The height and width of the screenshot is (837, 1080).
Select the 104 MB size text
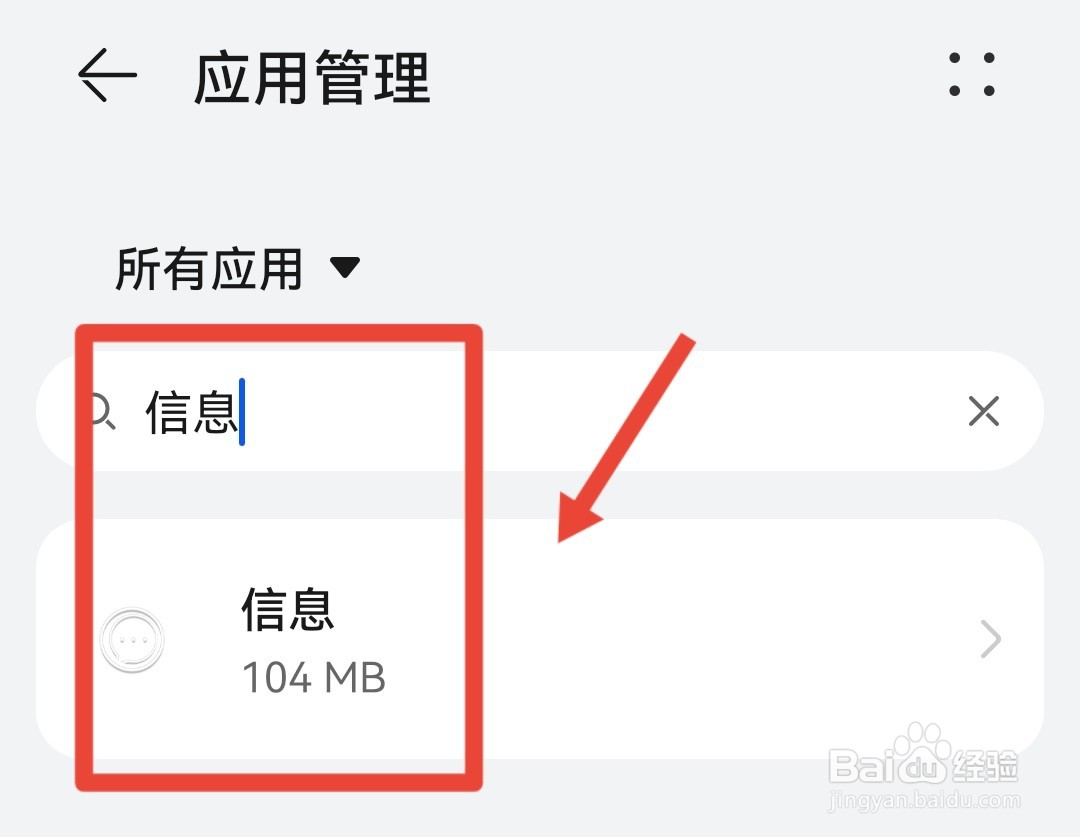(x=313, y=677)
